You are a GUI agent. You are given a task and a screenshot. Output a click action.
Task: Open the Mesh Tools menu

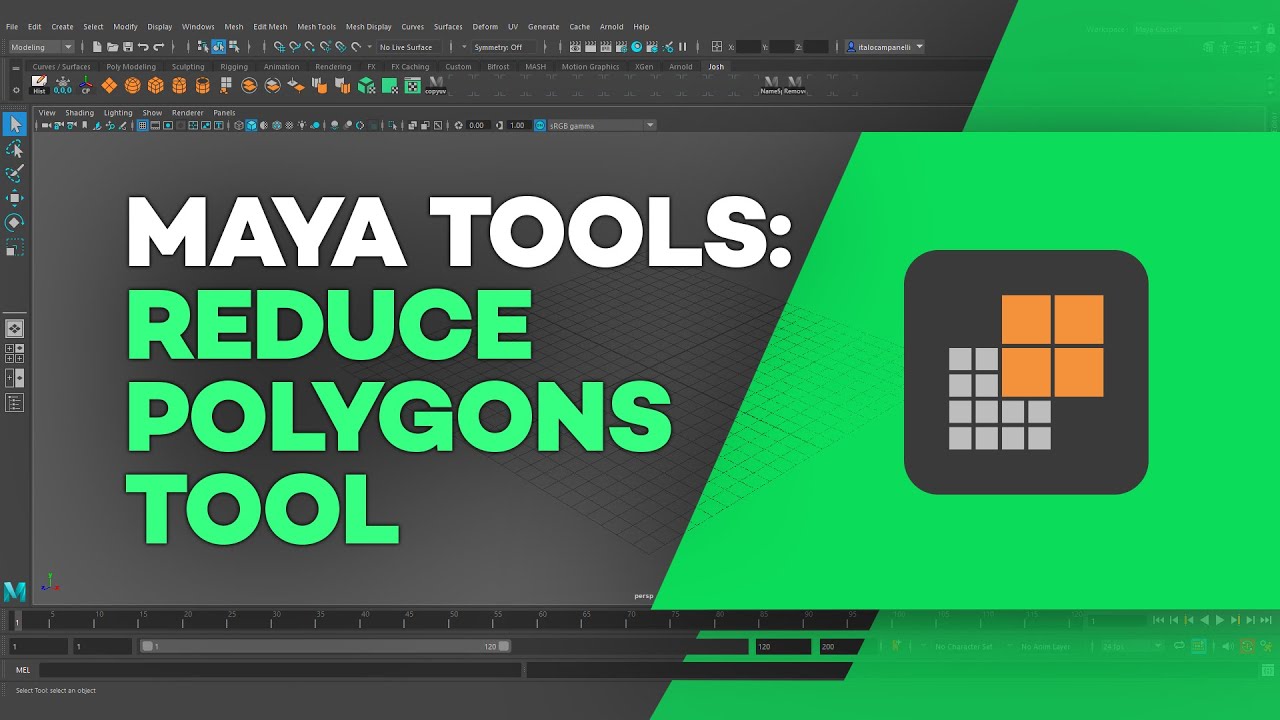pos(316,27)
